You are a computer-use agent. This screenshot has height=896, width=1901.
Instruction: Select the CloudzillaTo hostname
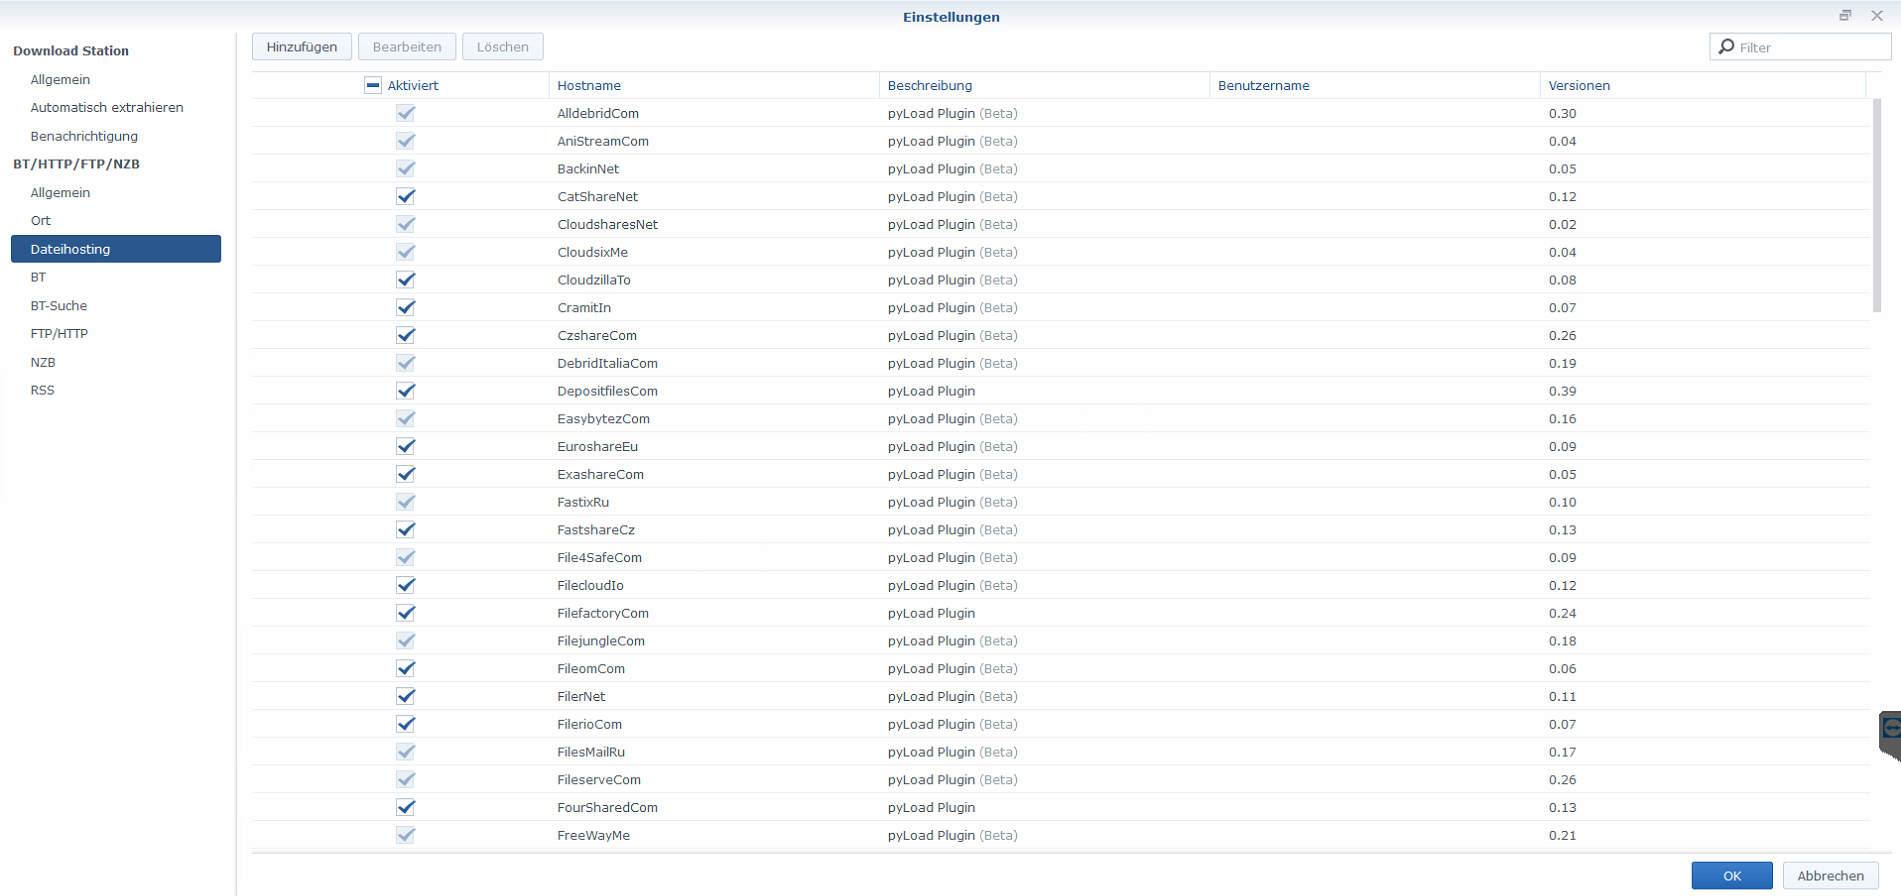[594, 280]
